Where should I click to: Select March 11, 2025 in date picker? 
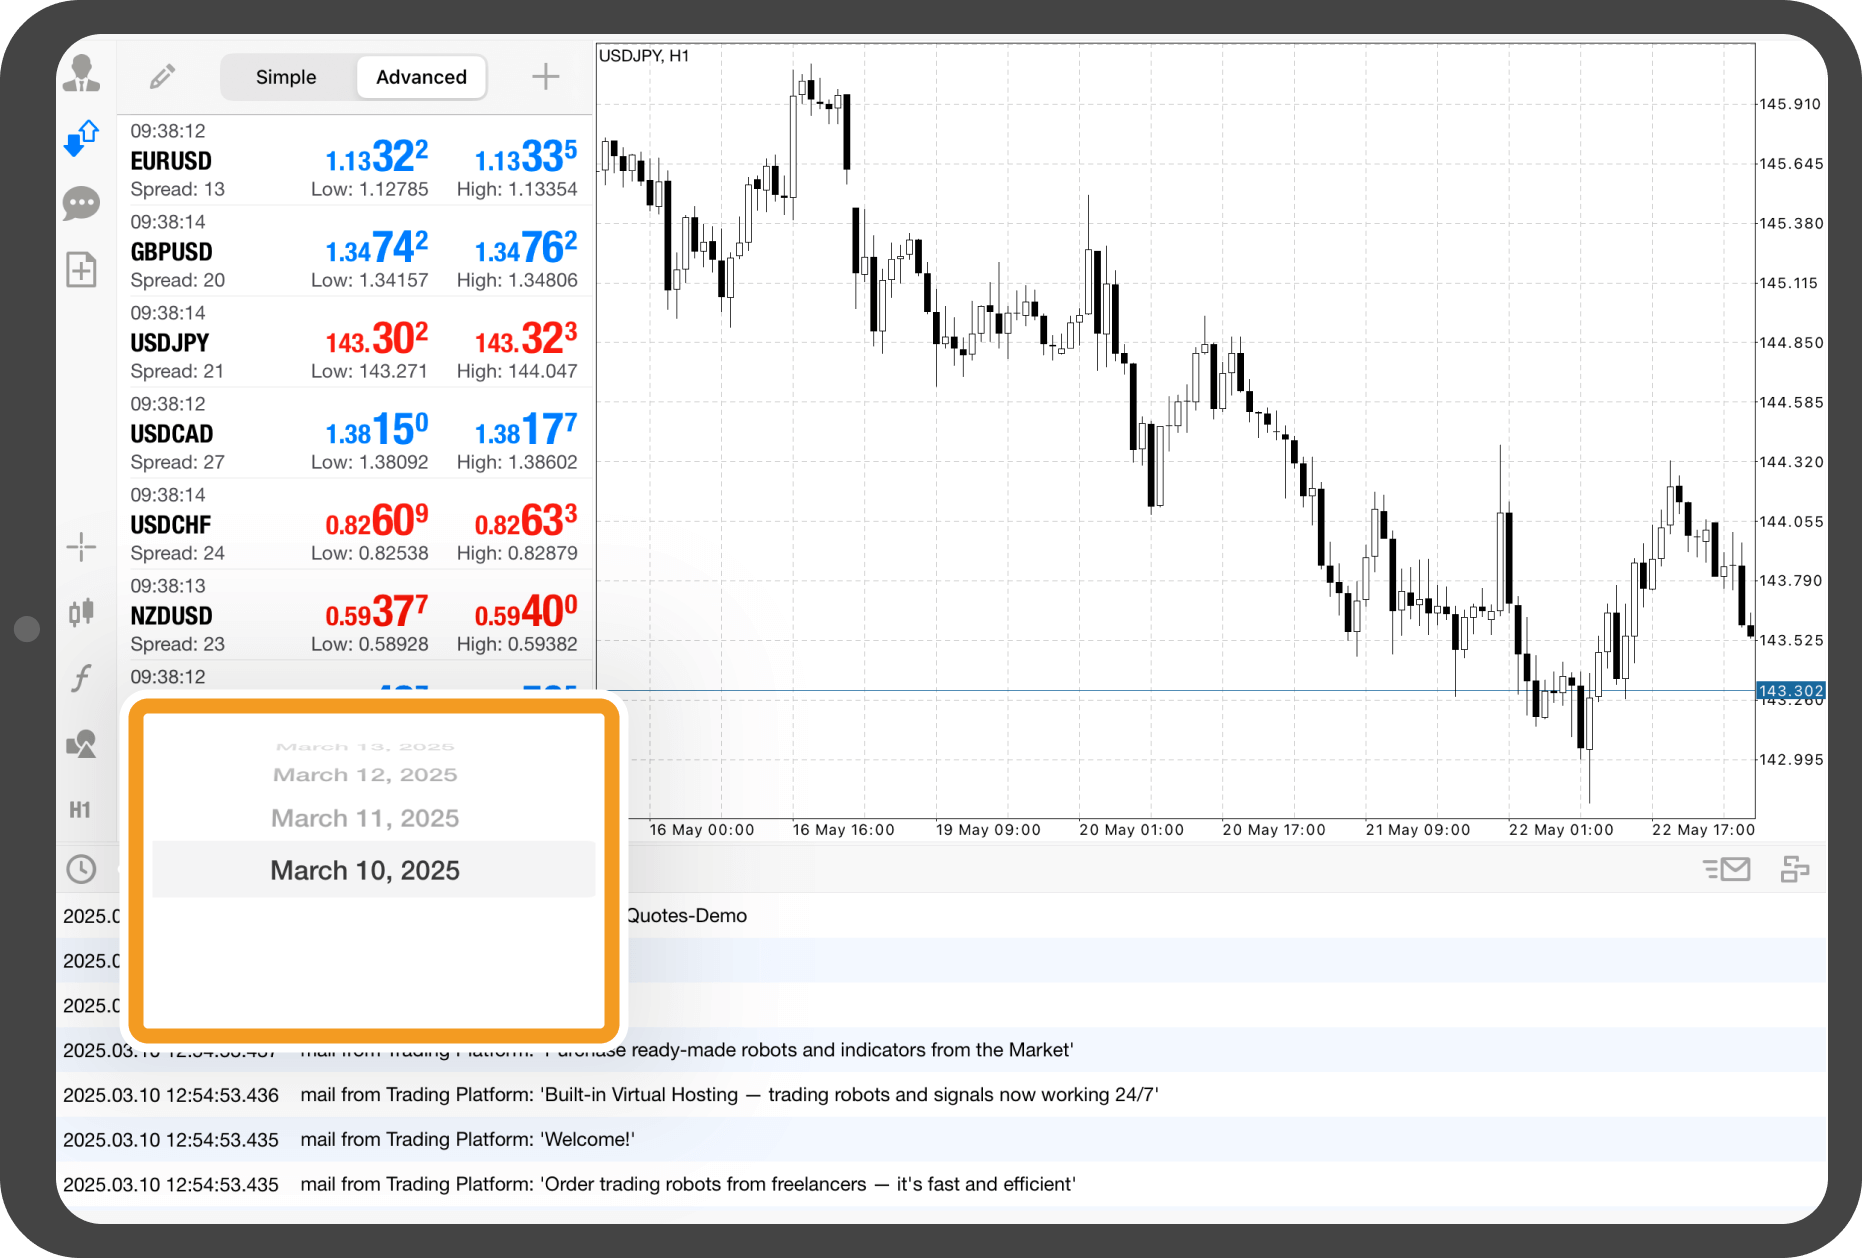365,818
